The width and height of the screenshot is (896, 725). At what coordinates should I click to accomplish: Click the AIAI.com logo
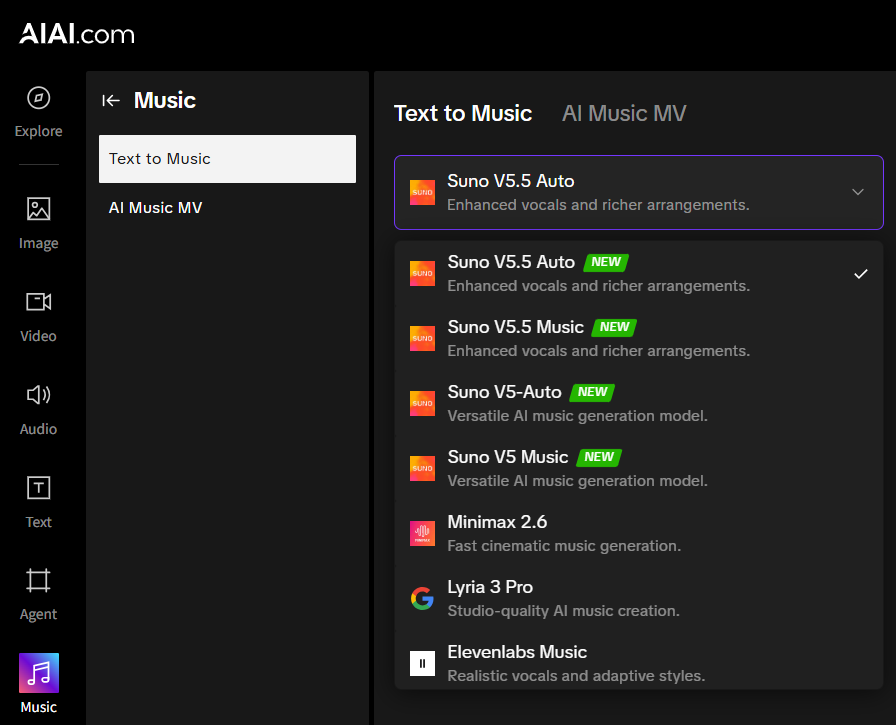(x=77, y=34)
